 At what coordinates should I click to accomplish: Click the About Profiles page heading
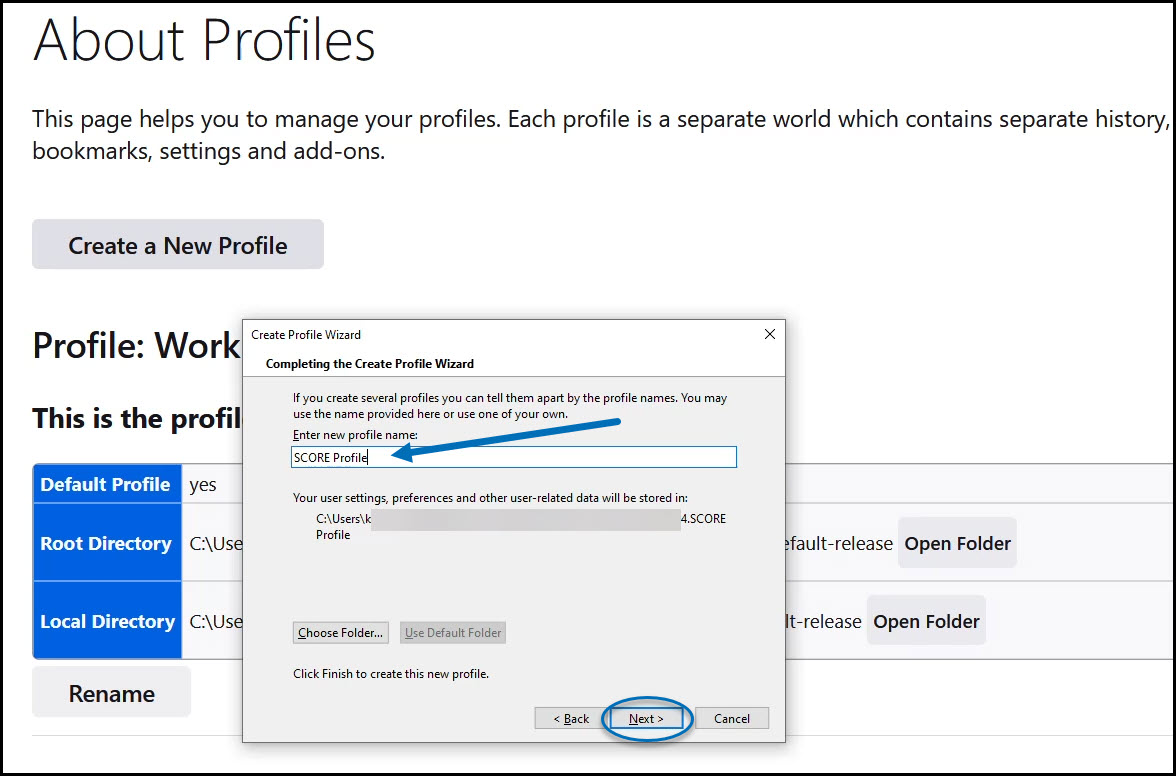pyautogui.click(x=204, y=39)
